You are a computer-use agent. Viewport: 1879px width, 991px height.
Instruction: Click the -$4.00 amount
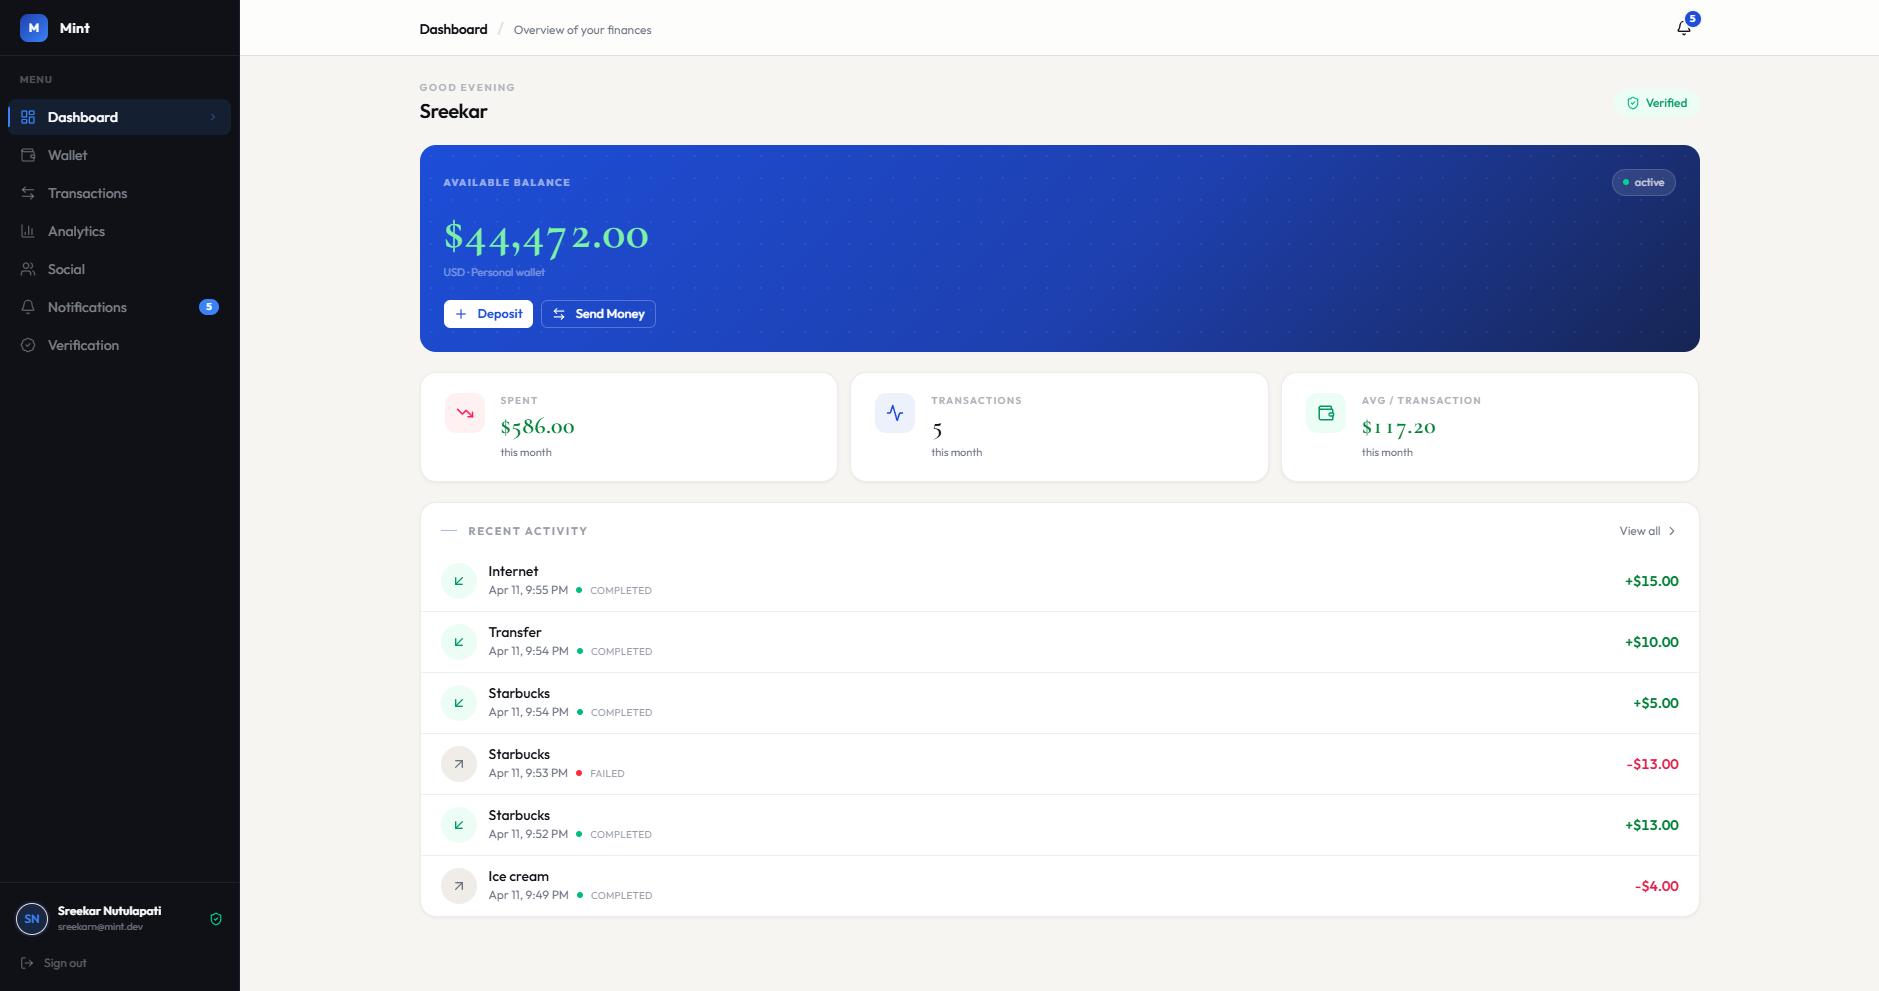[1656, 886]
